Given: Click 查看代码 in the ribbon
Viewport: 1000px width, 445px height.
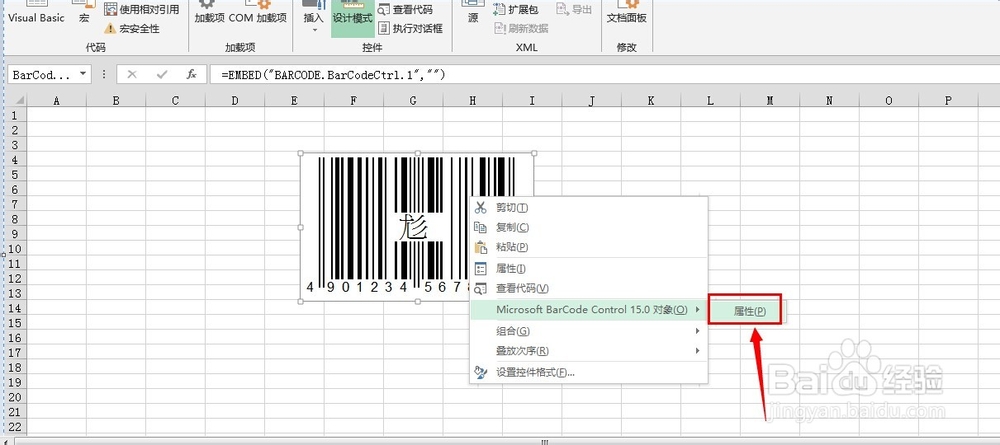Looking at the screenshot, I should 405,10.
